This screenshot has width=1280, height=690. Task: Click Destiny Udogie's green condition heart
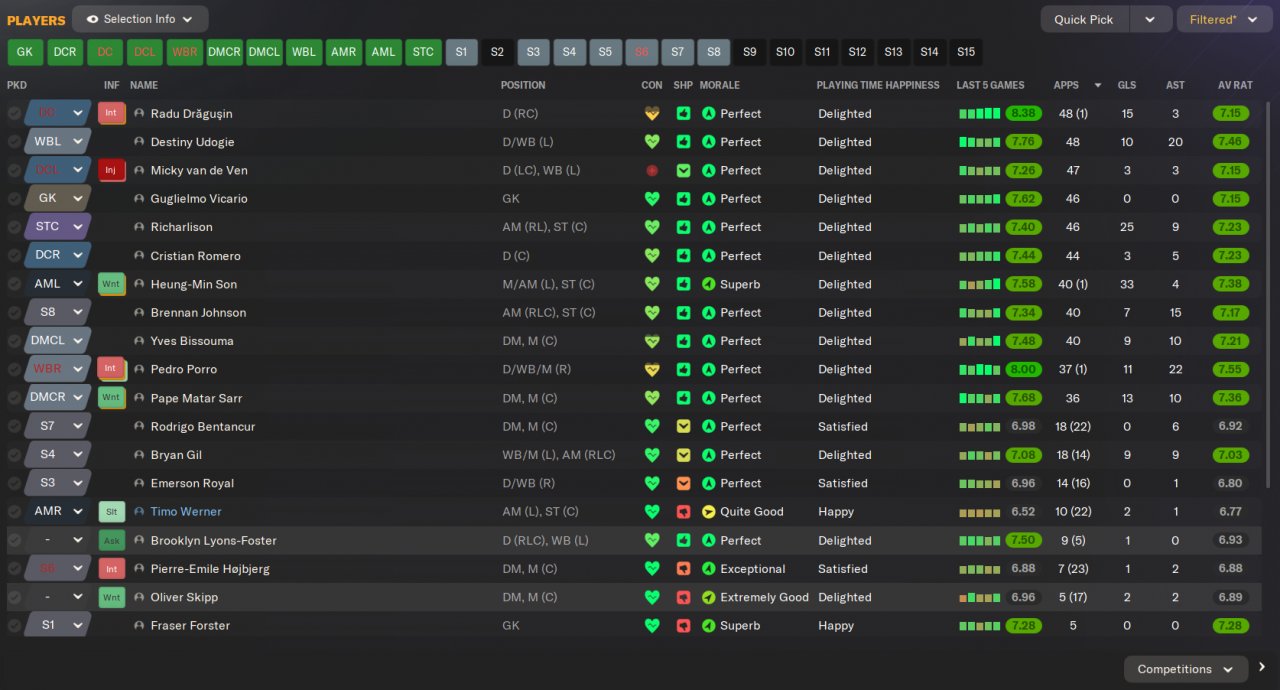[x=652, y=142]
